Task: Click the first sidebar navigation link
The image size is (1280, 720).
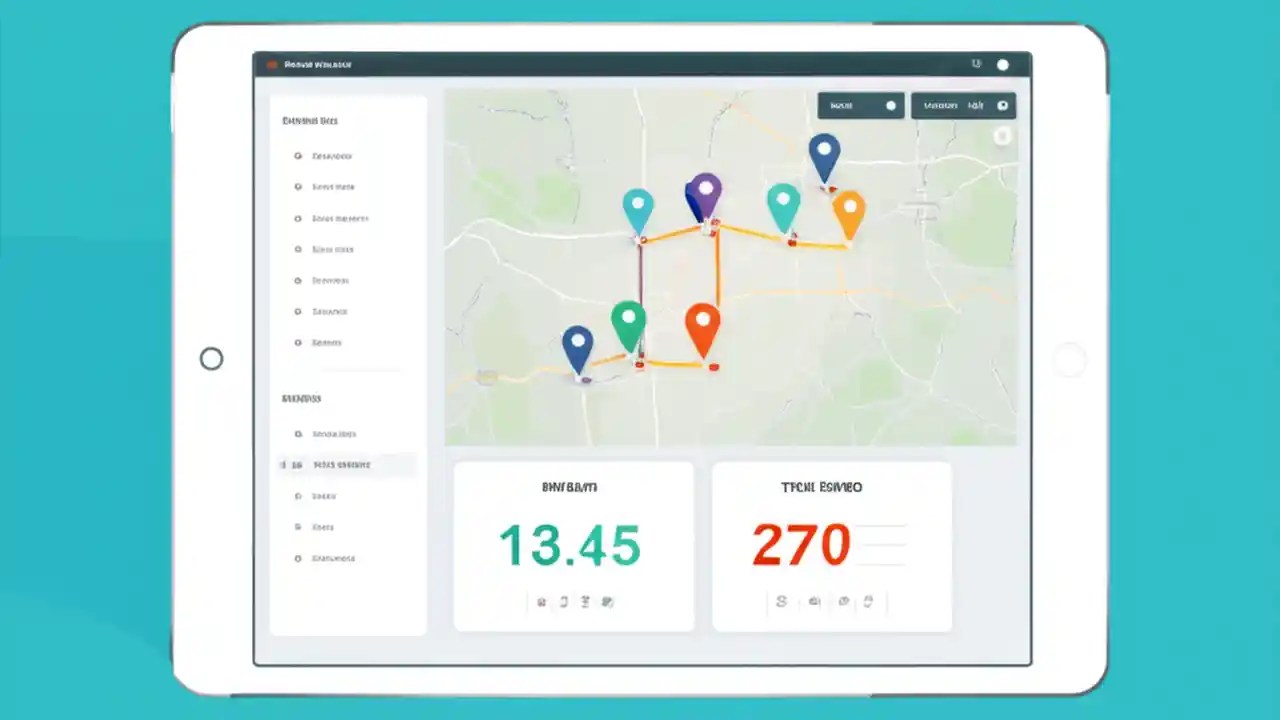Action: pyautogui.click(x=330, y=155)
